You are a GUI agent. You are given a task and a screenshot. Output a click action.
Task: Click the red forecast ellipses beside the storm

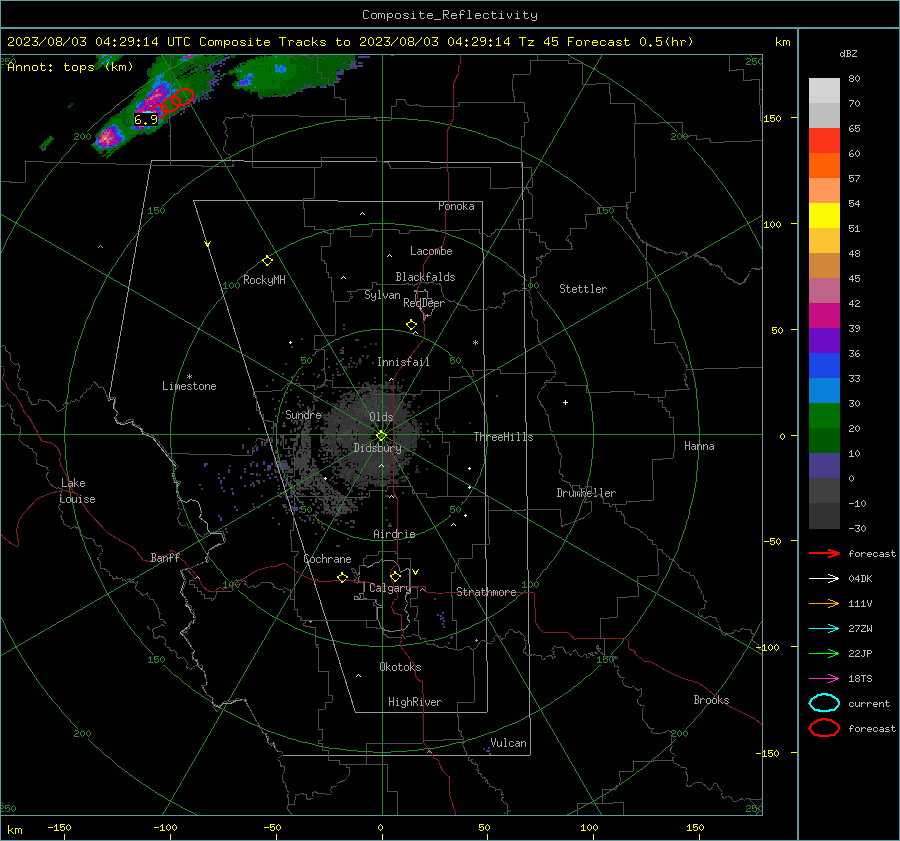pos(174,102)
